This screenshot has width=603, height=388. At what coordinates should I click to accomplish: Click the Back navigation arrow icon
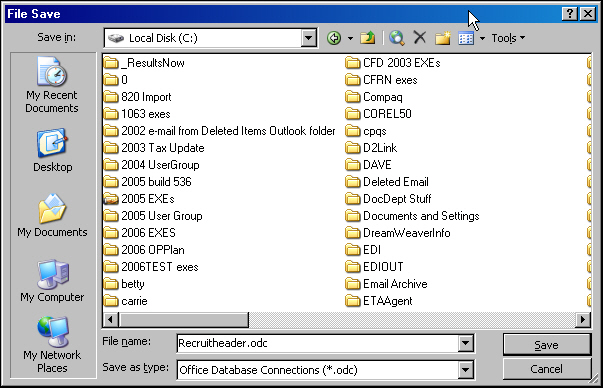[334, 38]
